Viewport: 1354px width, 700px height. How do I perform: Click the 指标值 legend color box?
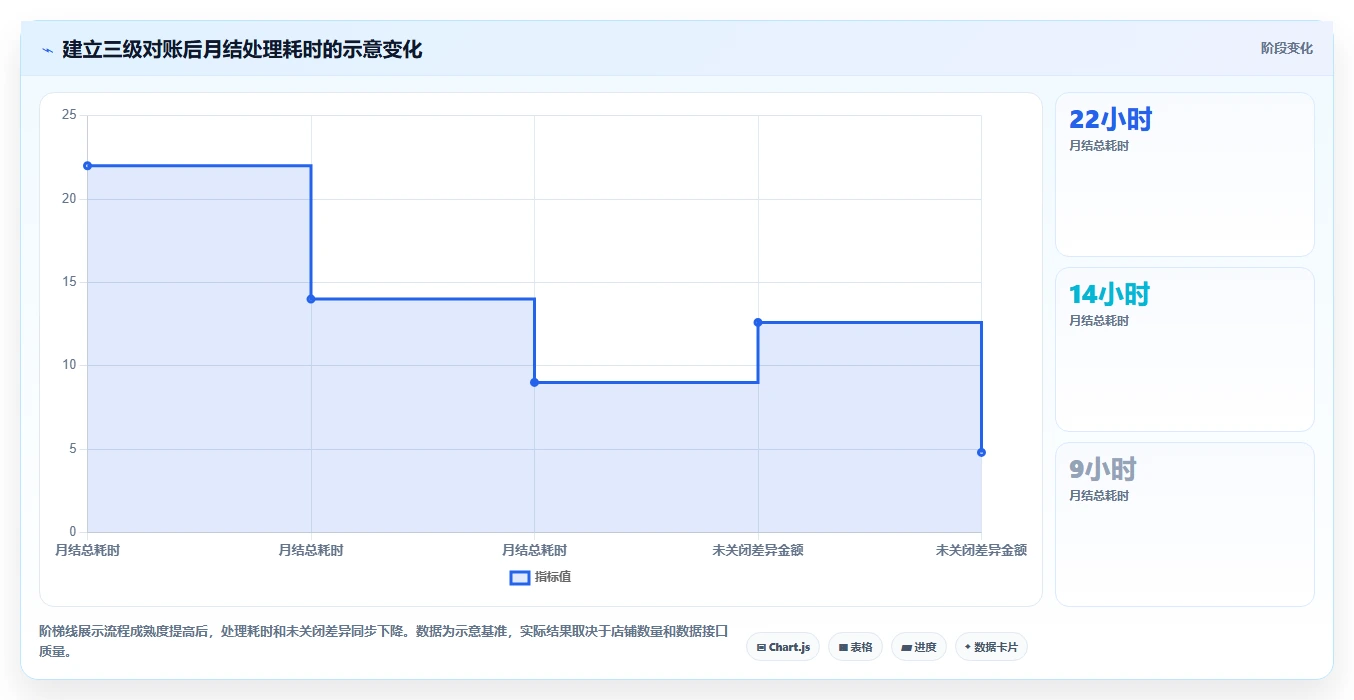coord(520,577)
